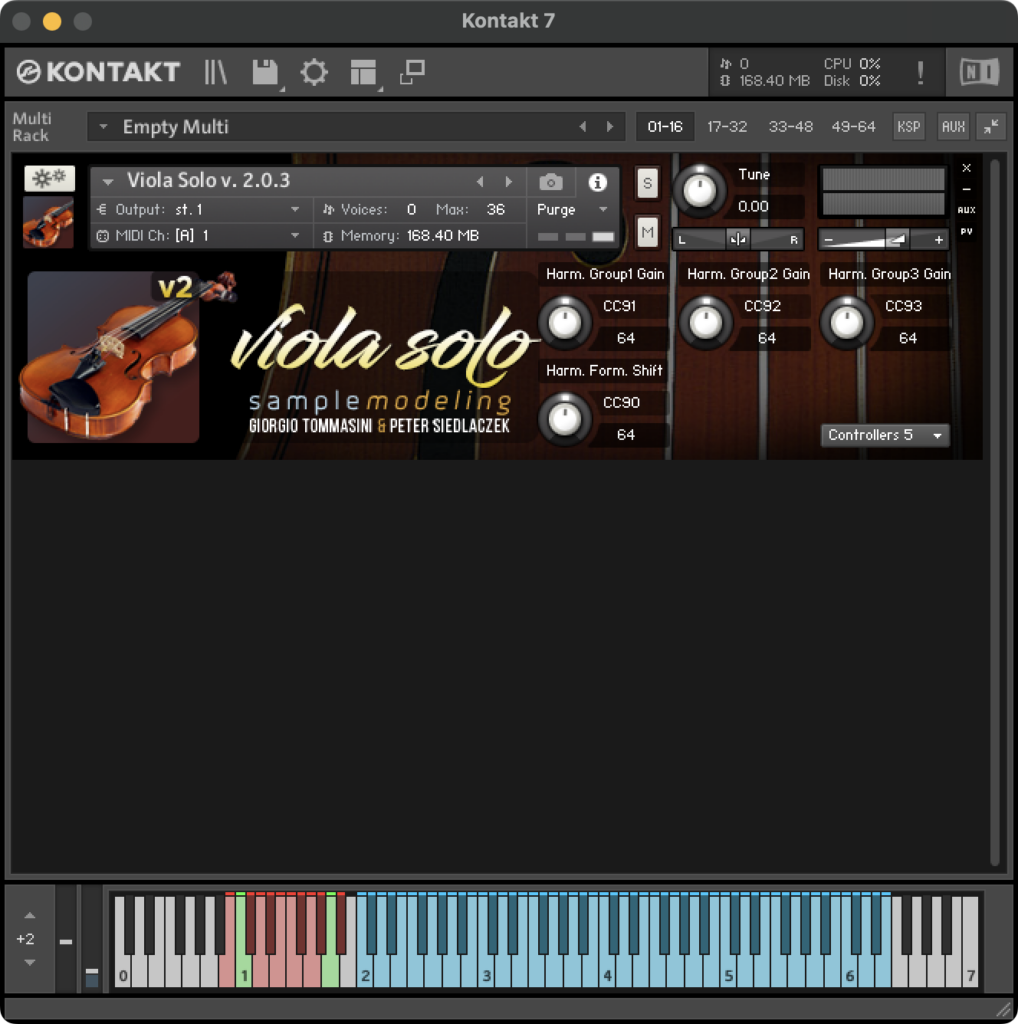Increase instrument volume plus button

[x=939, y=240]
